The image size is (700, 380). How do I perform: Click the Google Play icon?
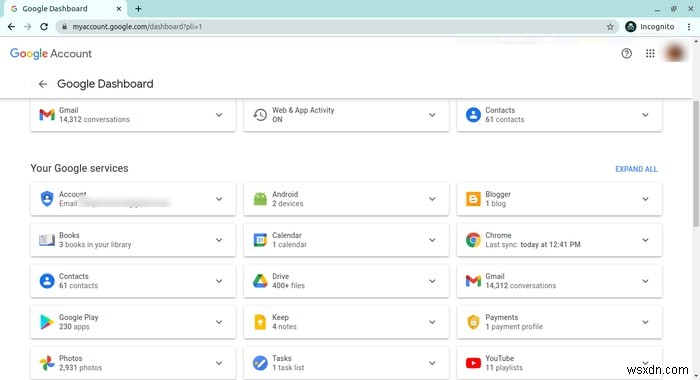tap(46, 322)
